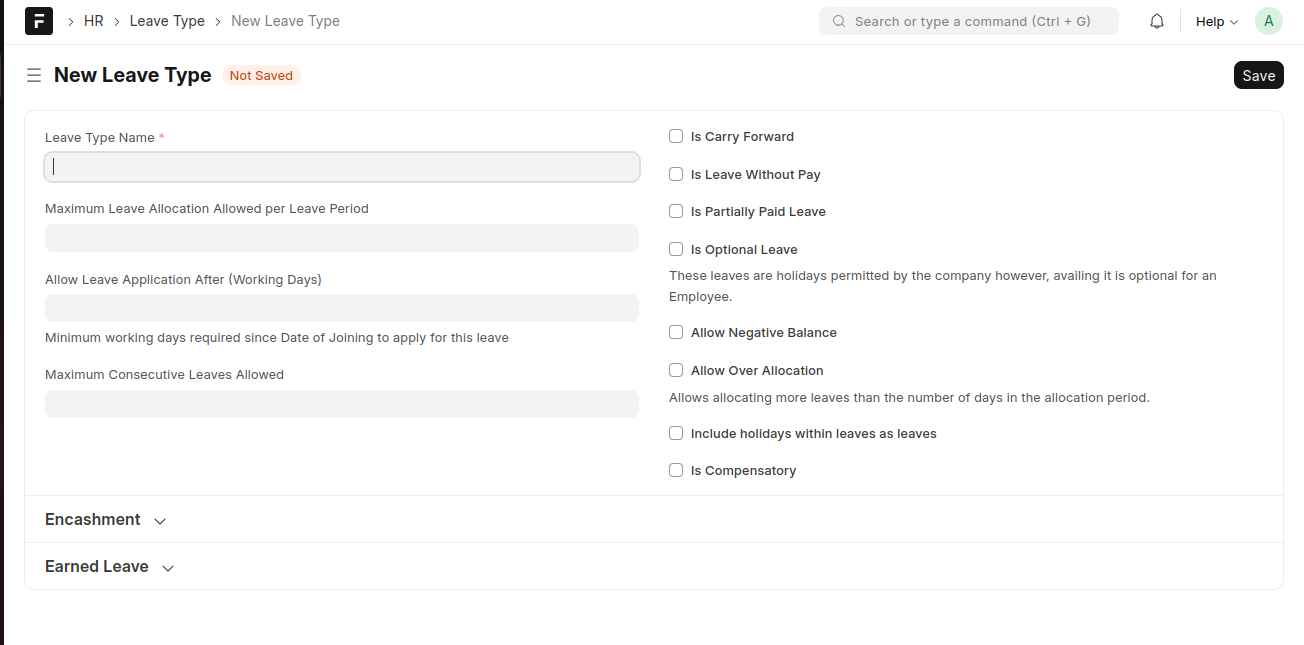Click the Maximum Consecutive Leaves Allowed field
Image resolution: width=1304 pixels, height=645 pixels.
342,404
